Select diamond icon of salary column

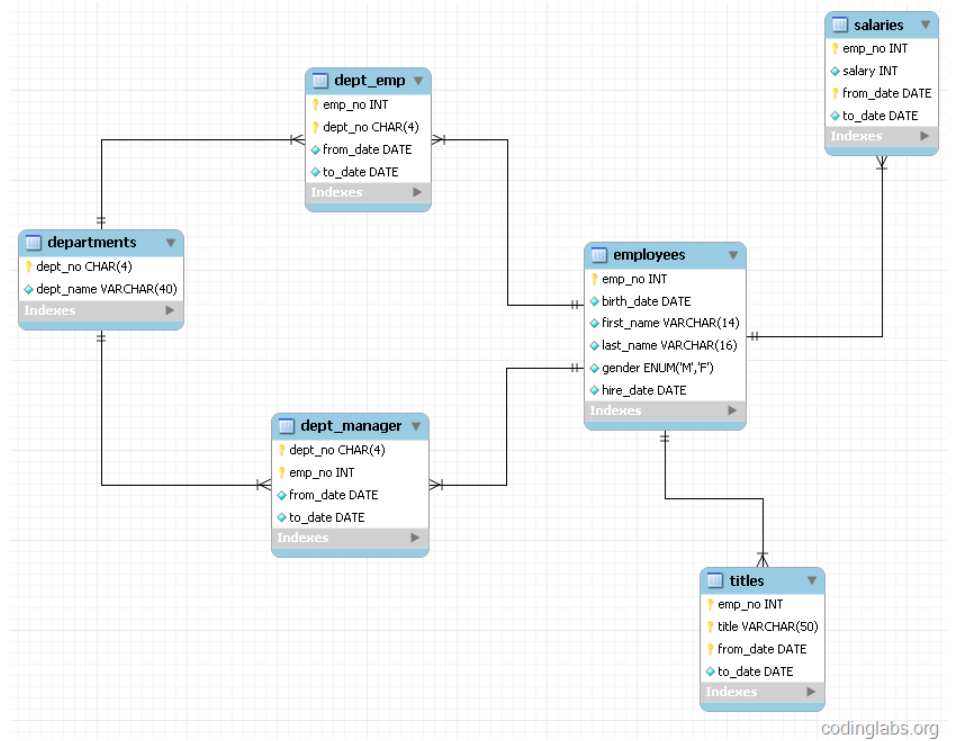835,71
